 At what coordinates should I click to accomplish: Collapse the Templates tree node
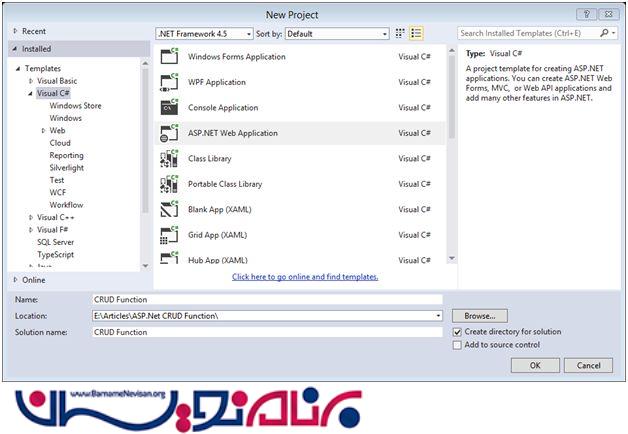click(18, 68)
